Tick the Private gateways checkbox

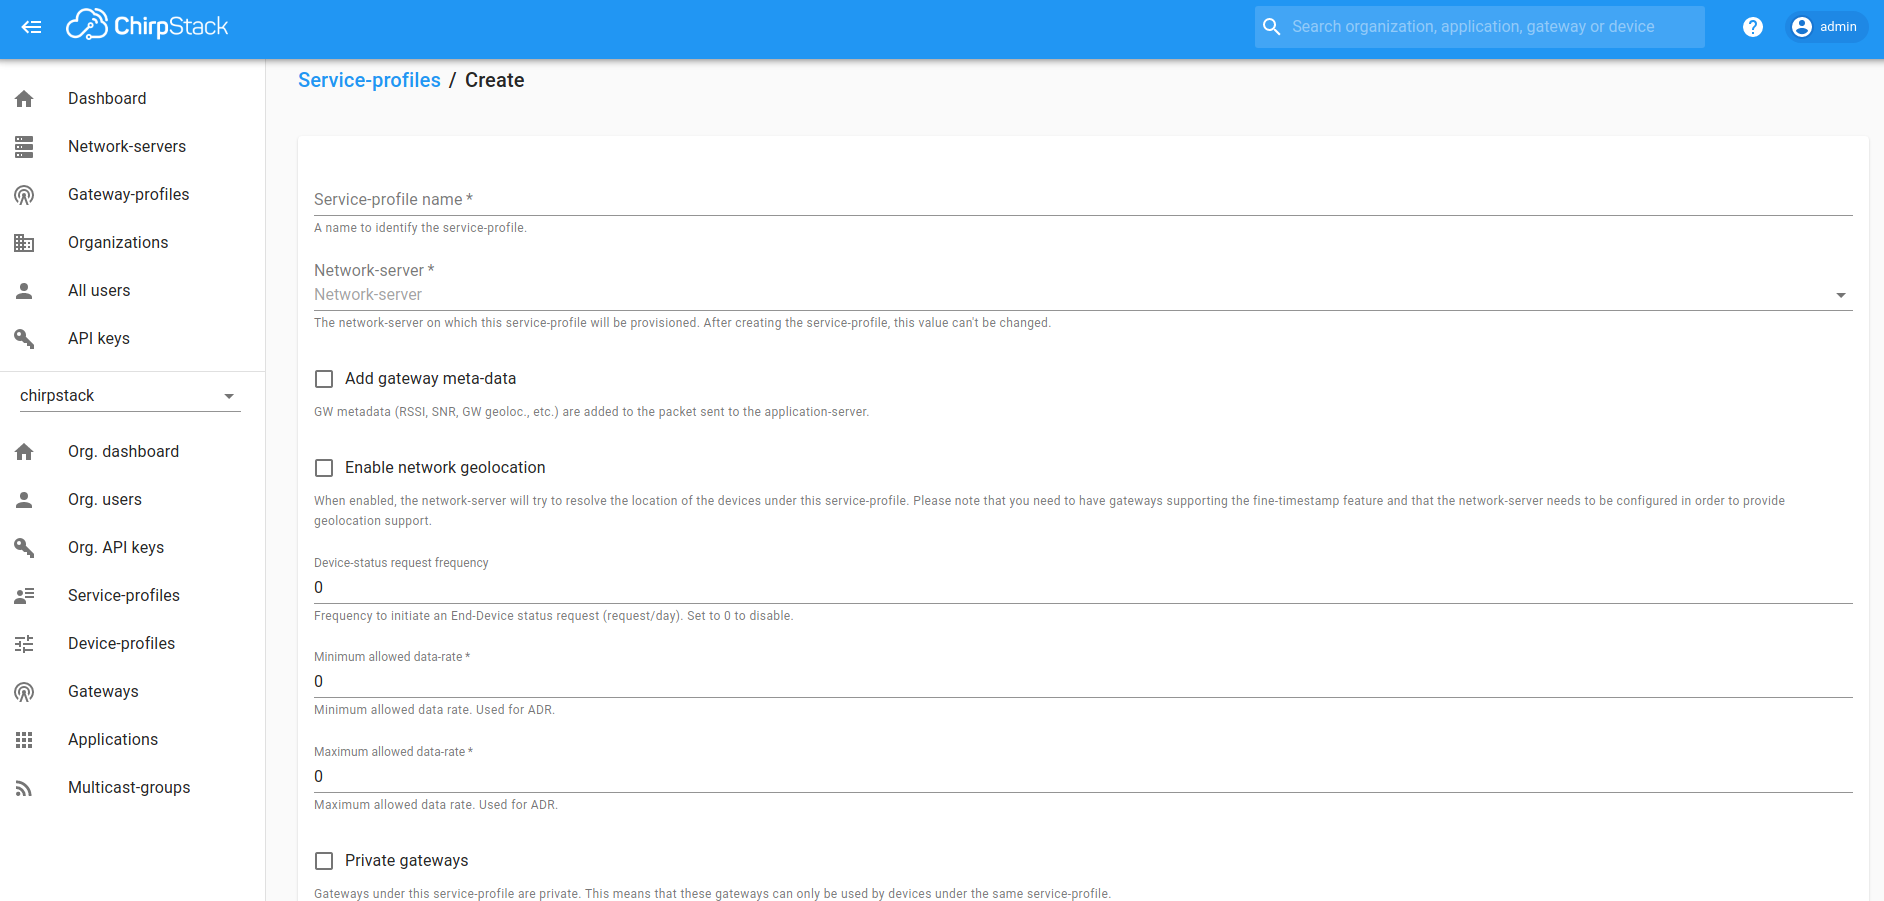coord(324,861)
